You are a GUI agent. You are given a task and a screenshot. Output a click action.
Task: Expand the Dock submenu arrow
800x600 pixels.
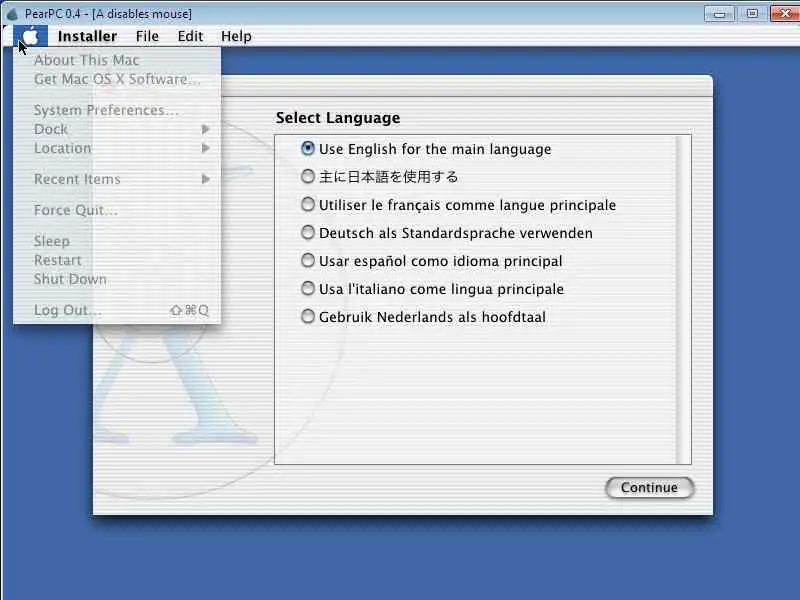click(206, 129)
